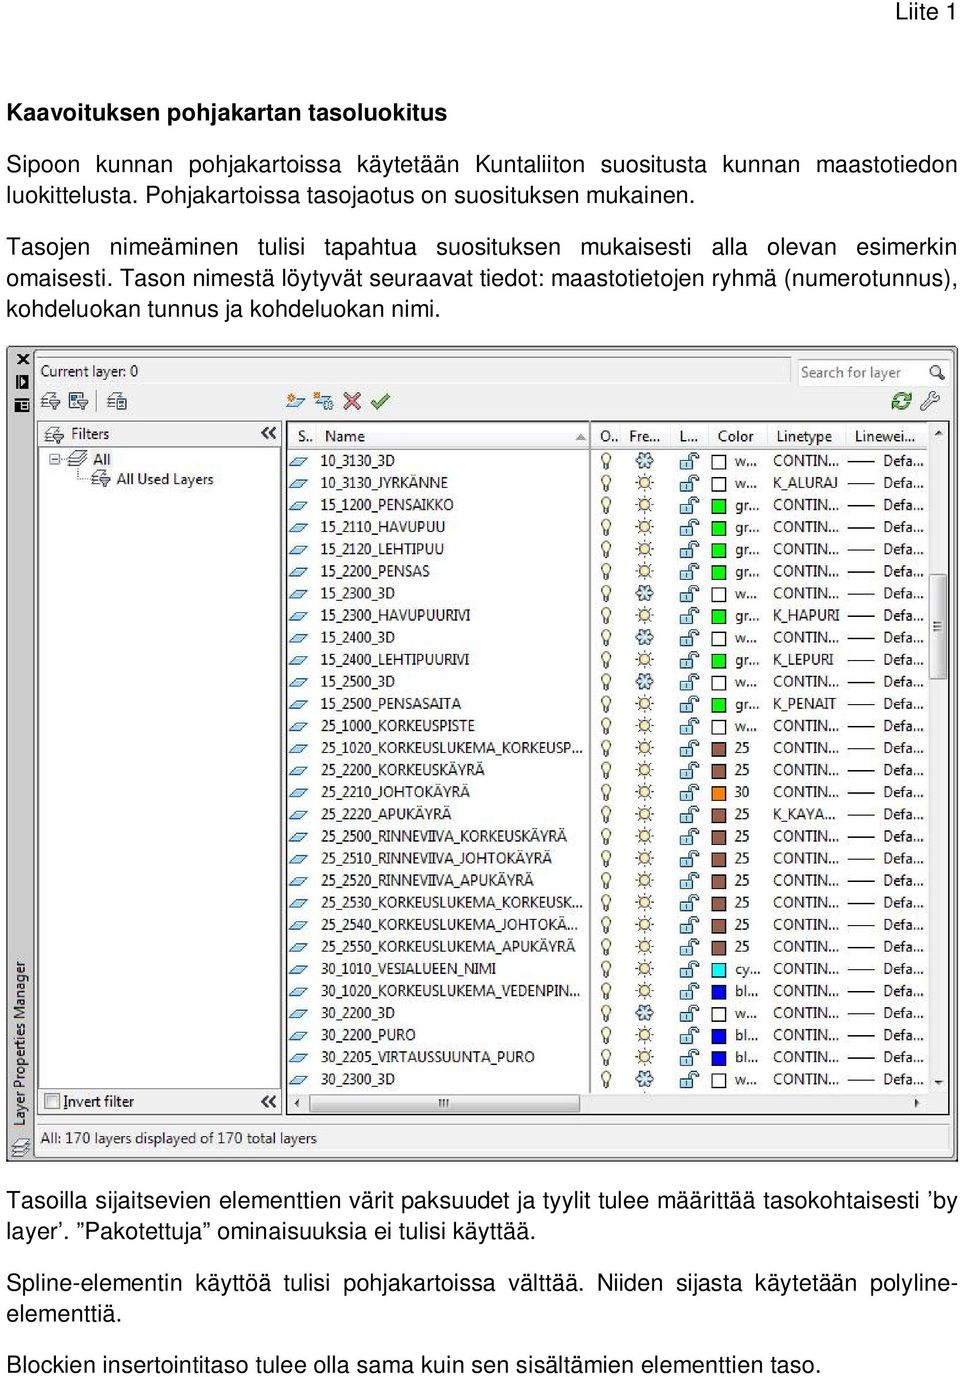This screenshot has height=1377, width=960.
Task: Toggle freeze for the 10_3130_3D layer
Action: coord(645,461)
